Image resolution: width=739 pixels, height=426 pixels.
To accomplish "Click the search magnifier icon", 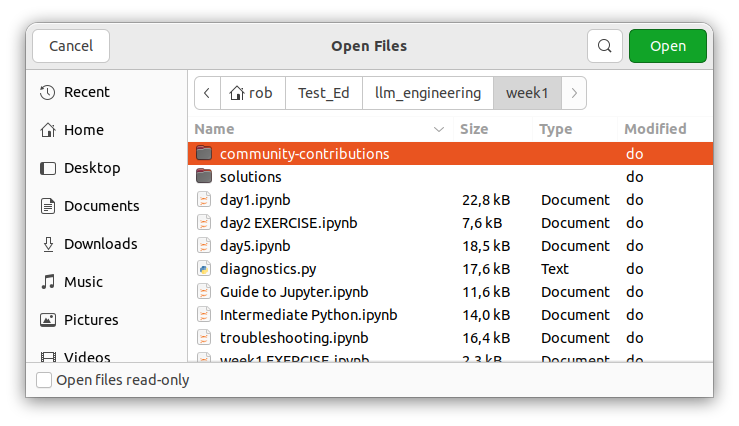I will (604, 46).
